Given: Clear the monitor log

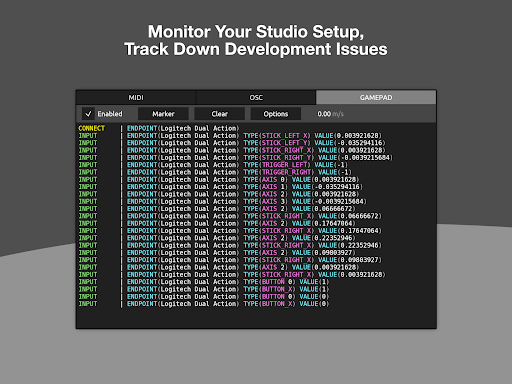Looking at the screenshot, I should (220, 114).
